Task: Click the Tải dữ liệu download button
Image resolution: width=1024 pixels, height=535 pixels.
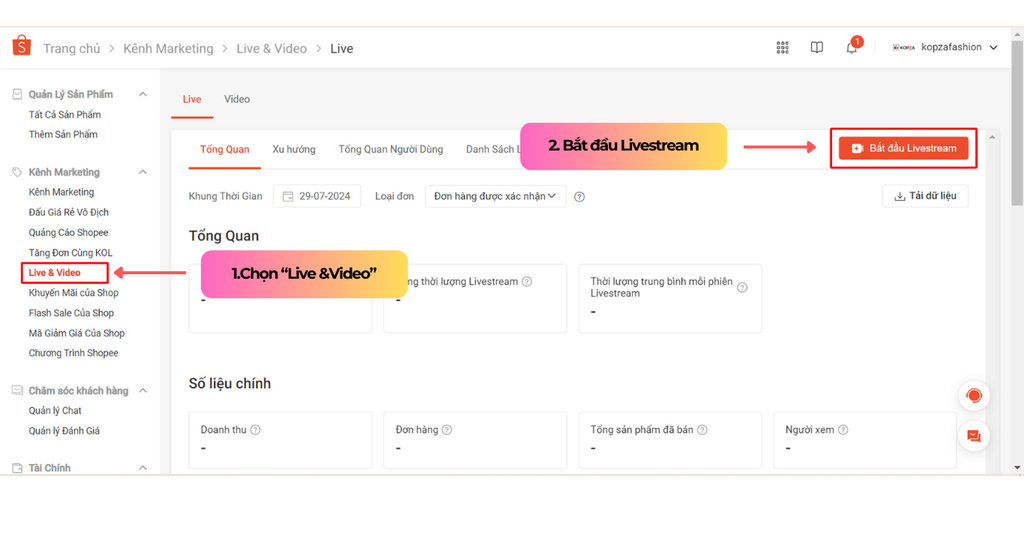Action: (x=925, y=196)
